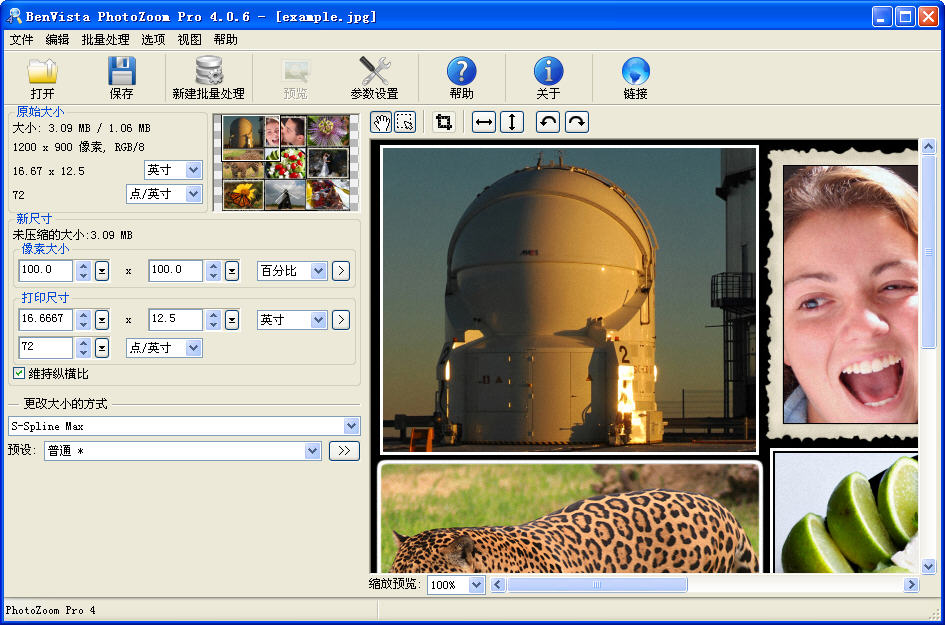Flip the image horizontally
The width and height of the screenshot is (945, 625).
click(484, 122)
